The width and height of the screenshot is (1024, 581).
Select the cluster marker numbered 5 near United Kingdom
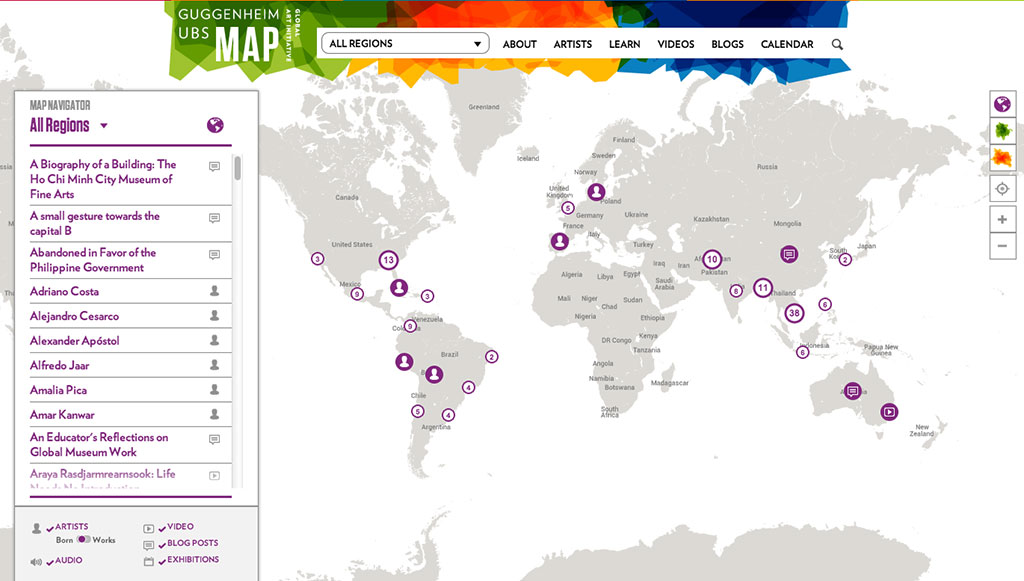[x=568, y=208]
